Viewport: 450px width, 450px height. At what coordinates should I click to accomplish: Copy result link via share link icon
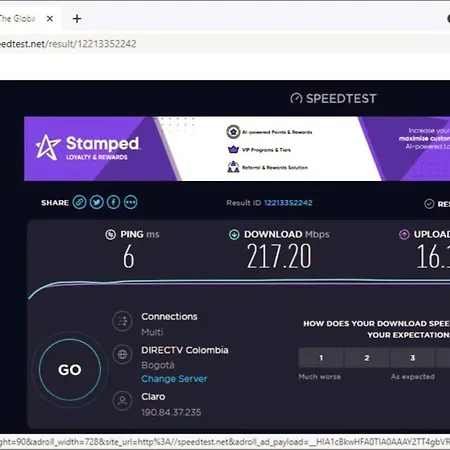[x=79, y=202]
